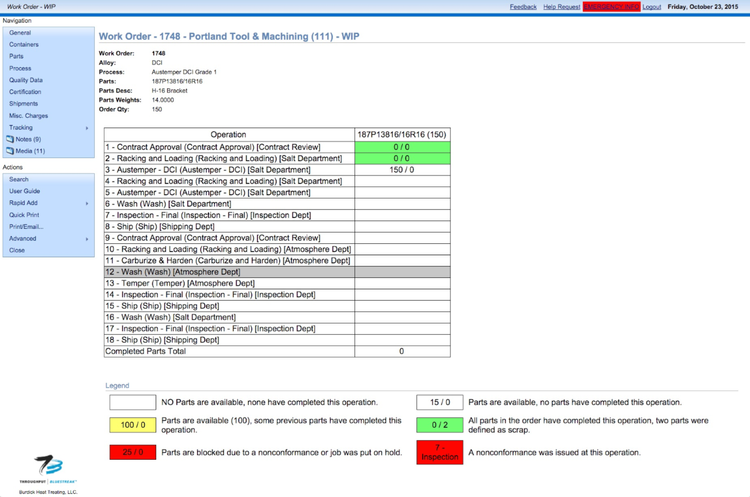Click green 0 / 2 legend swatch
The width and height of the screenshot is (750, 497).
click(440, 425)
